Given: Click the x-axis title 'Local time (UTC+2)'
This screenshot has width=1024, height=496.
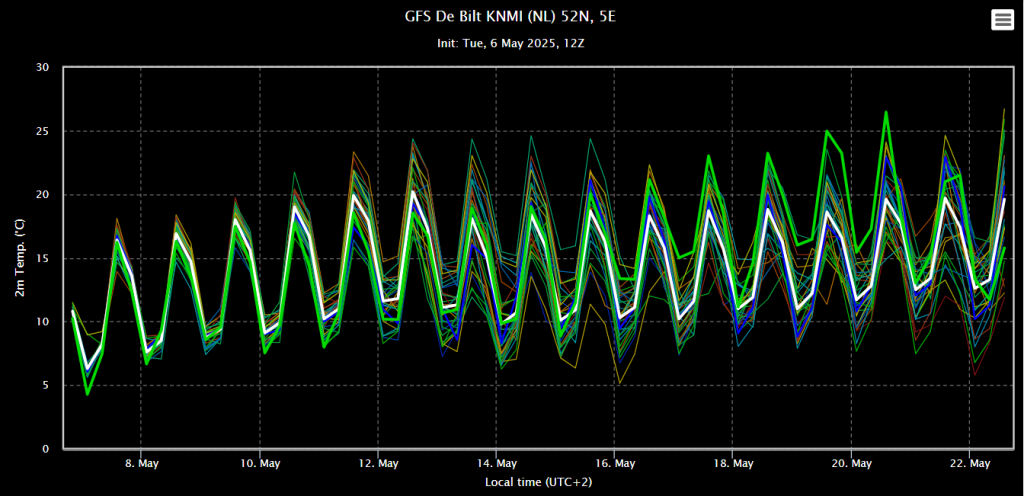Looking at the screenshot, I should (539, 482).
